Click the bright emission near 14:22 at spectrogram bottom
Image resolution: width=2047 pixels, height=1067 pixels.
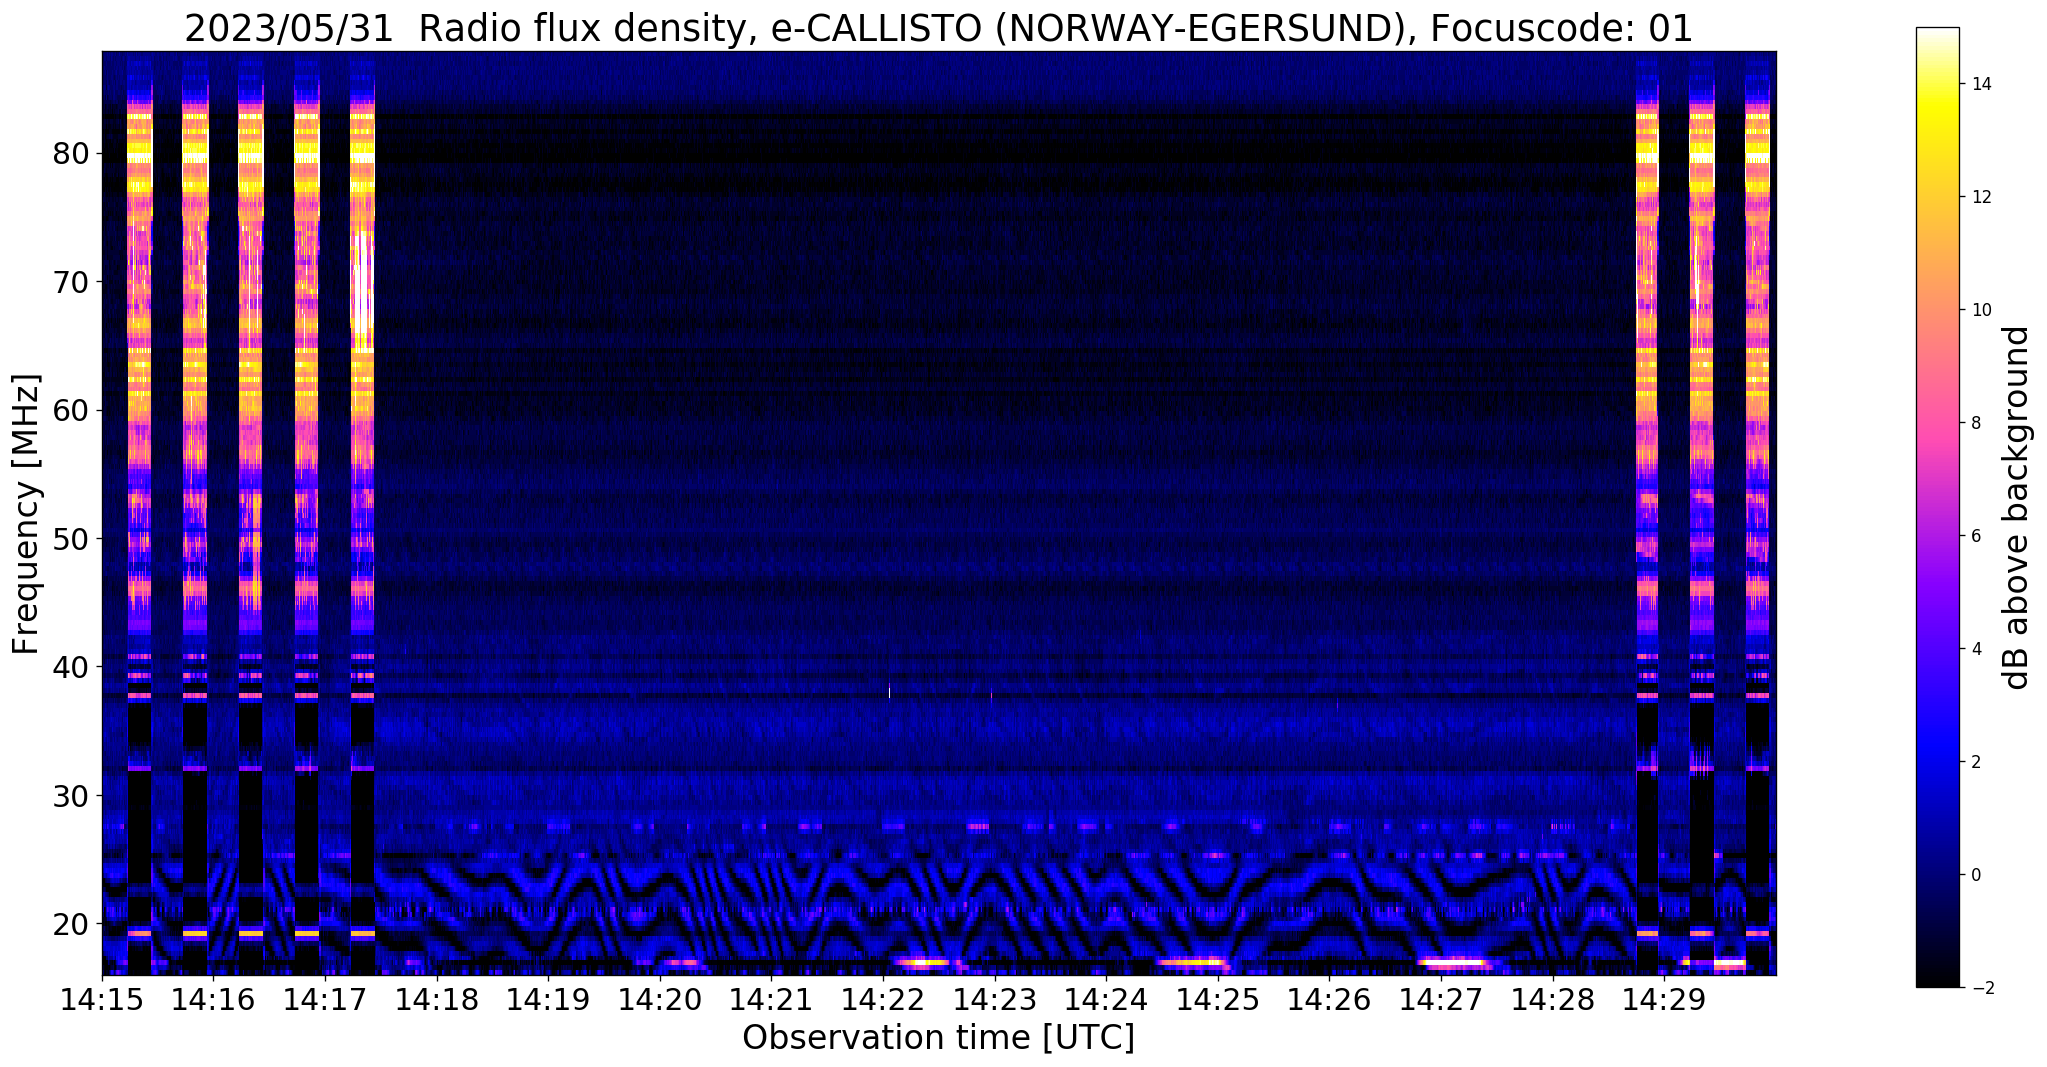(922, 962)
